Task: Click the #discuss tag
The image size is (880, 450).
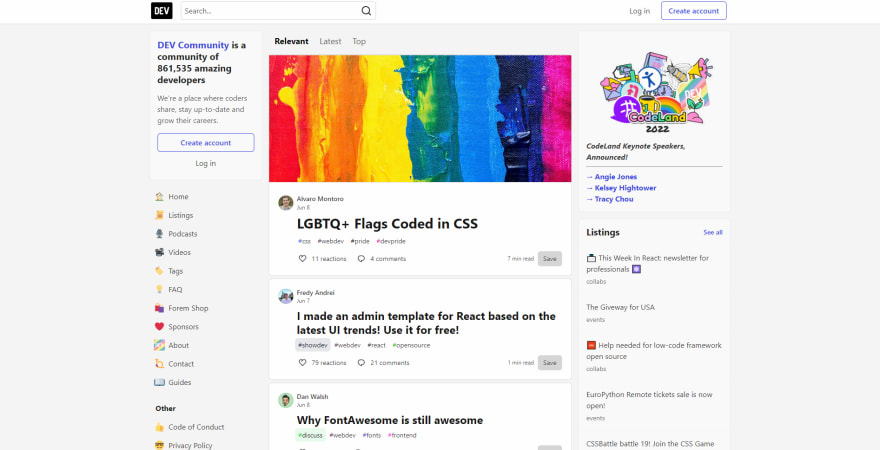Action: [x=310, y=435]
